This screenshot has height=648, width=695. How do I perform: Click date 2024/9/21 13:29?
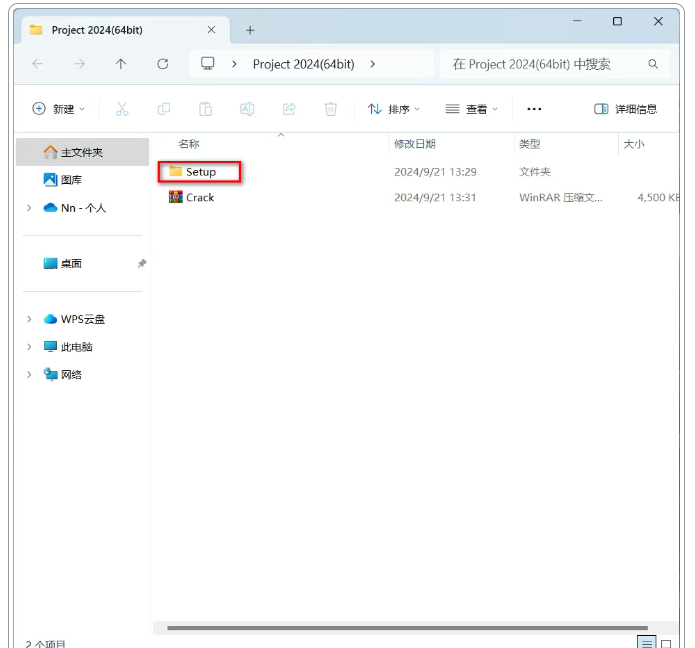point(435,172)
